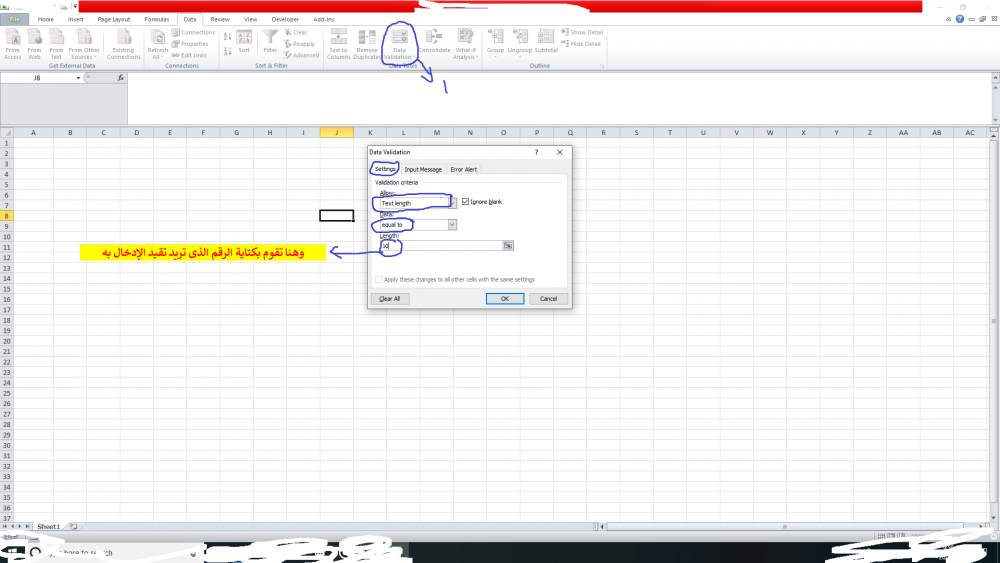Expand the formula bar with its chevron
This screenshot has width=1000, height=563.
(995, 78)
